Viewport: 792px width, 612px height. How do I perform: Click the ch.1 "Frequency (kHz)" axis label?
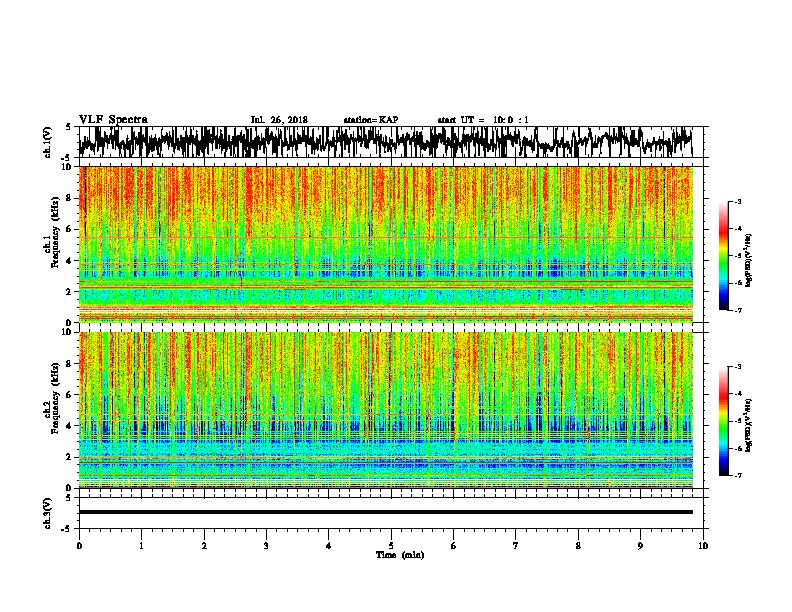(x=55, y=233)
